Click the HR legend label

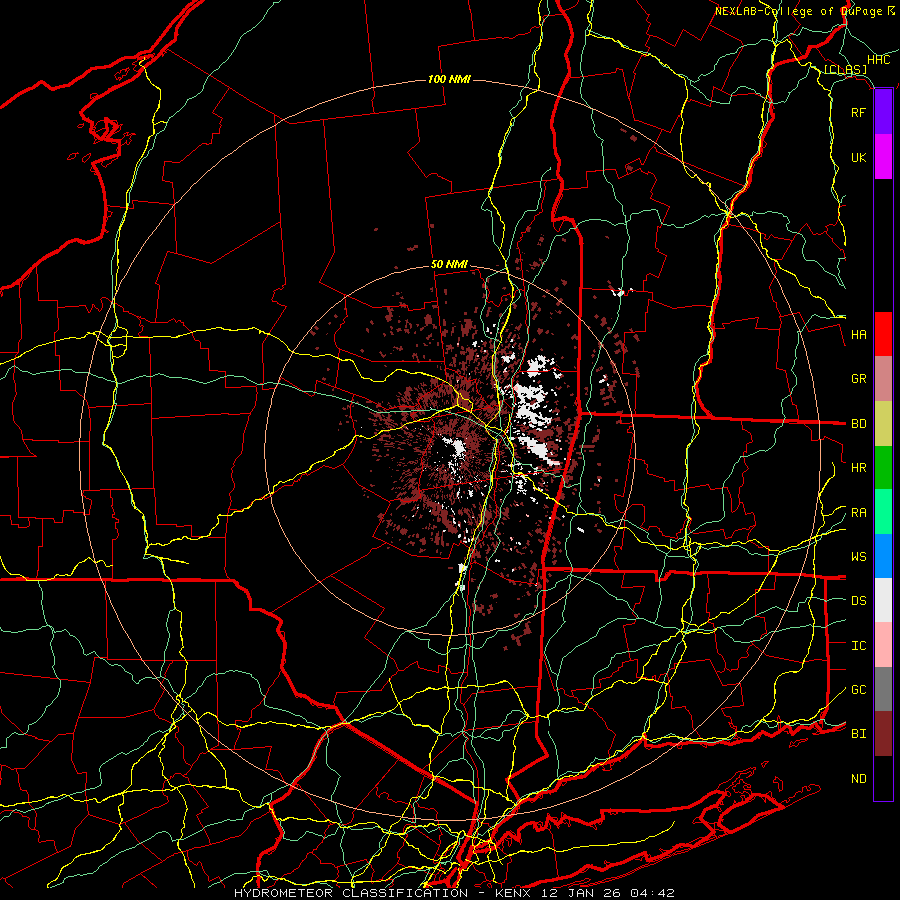pyautogui.click(x=859, y=468)
